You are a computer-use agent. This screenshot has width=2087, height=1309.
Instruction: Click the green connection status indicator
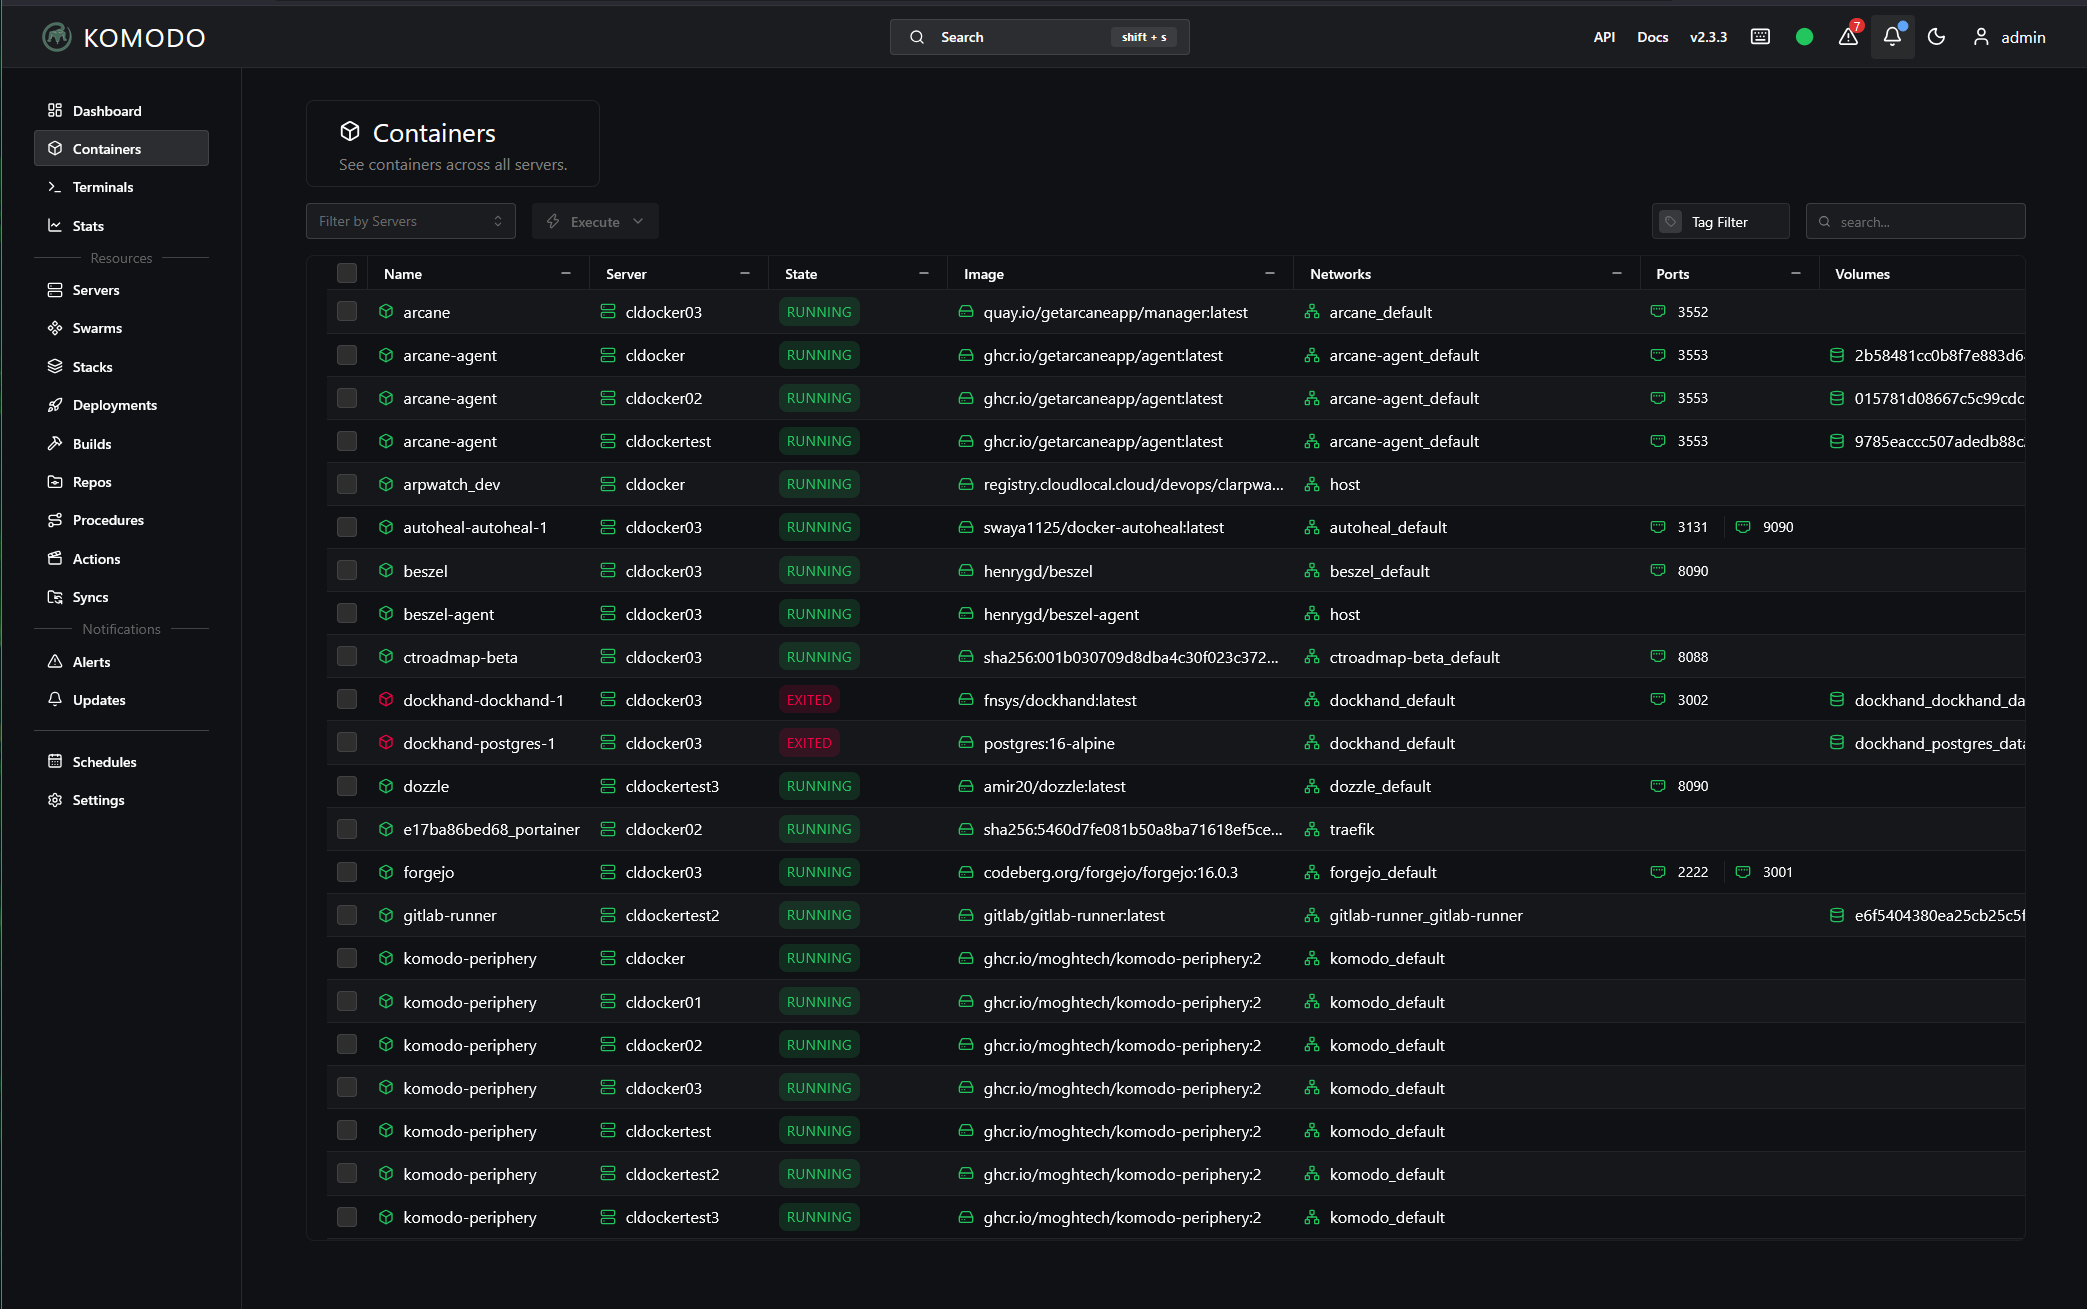pyautogui.click(x=1804, y=37)
